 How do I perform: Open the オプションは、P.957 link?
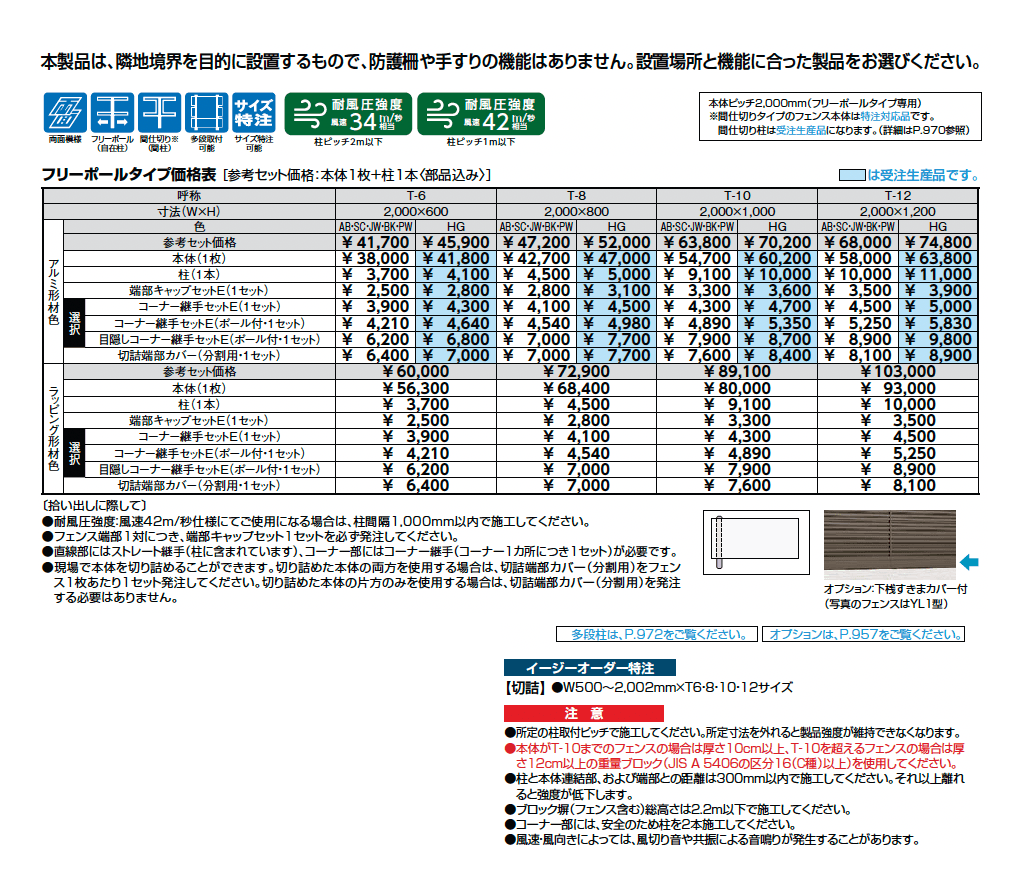[864, 634]
